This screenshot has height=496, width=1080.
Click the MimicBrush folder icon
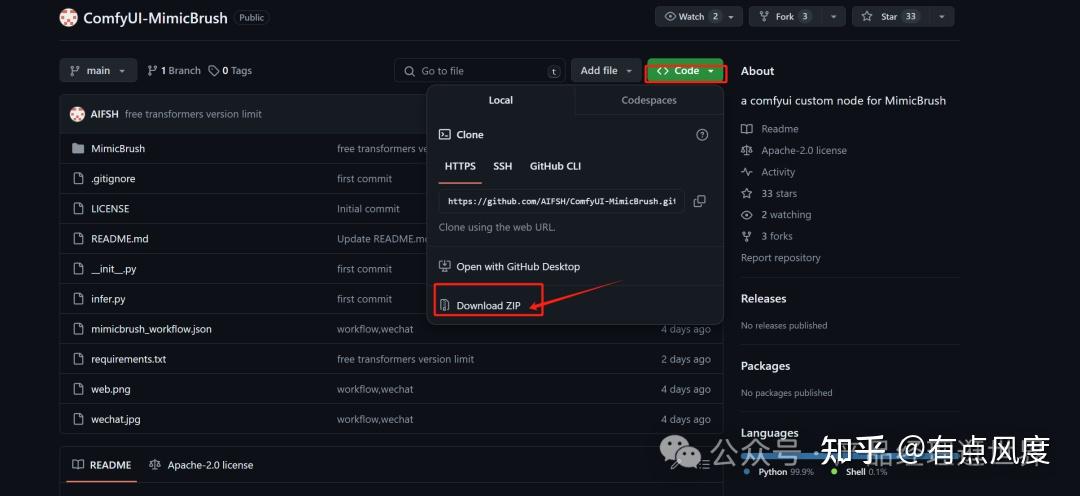(78, 149)
